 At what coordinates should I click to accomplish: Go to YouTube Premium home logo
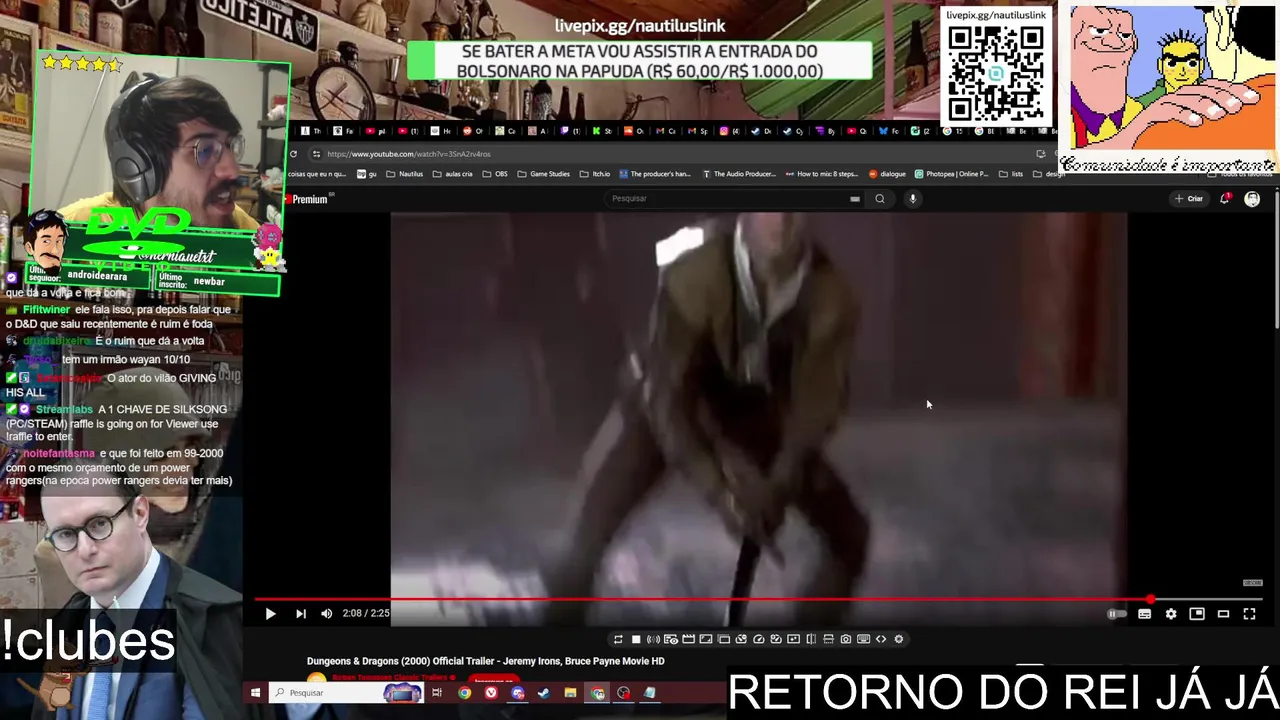(x=309, y=199)
